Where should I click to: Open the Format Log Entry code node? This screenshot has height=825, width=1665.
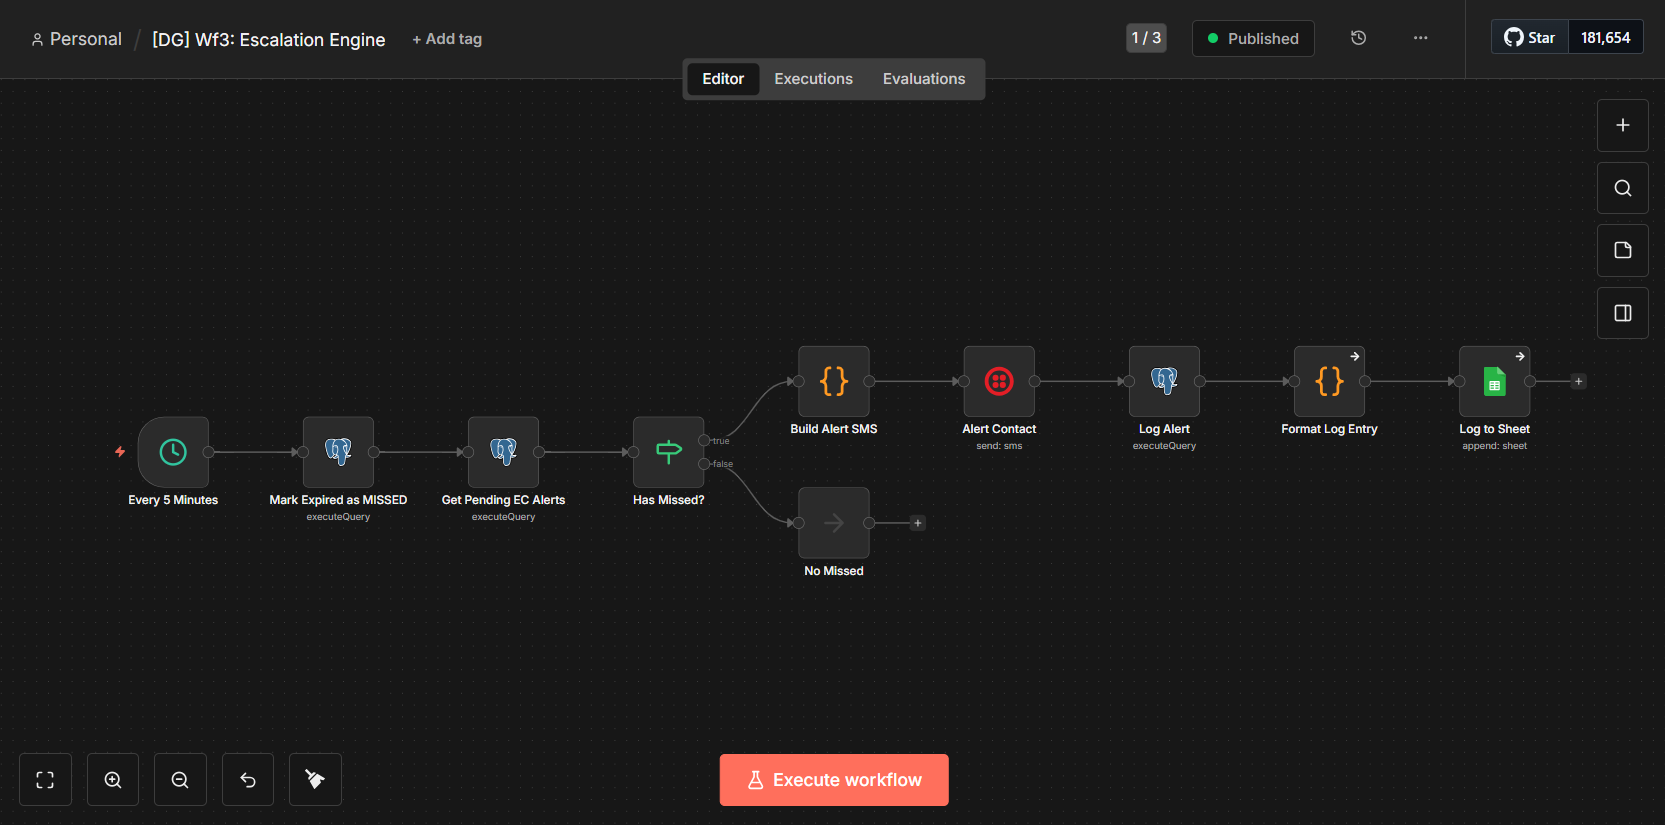click(x=1329, y=381)
